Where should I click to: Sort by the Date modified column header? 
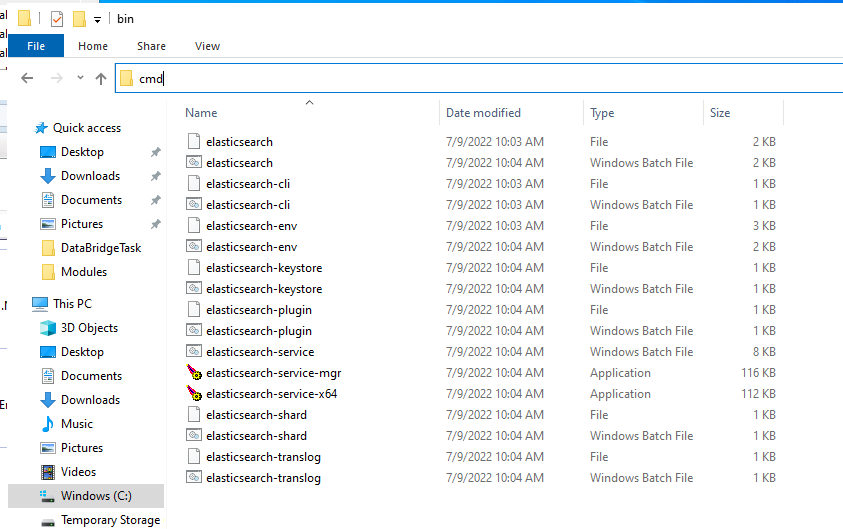tap(483, 113)
